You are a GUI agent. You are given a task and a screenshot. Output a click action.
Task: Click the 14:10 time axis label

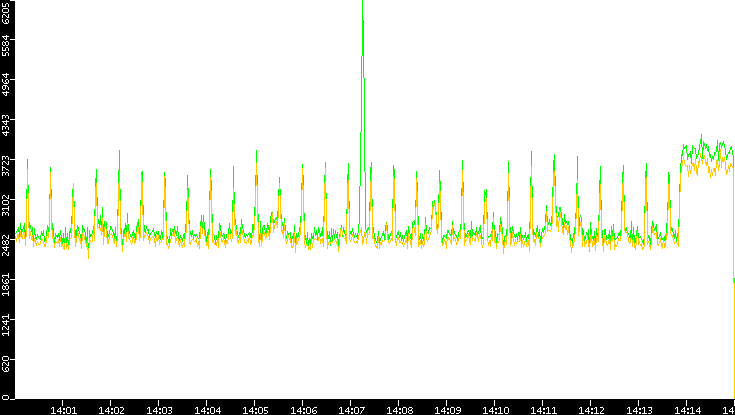tap(495, 410)
